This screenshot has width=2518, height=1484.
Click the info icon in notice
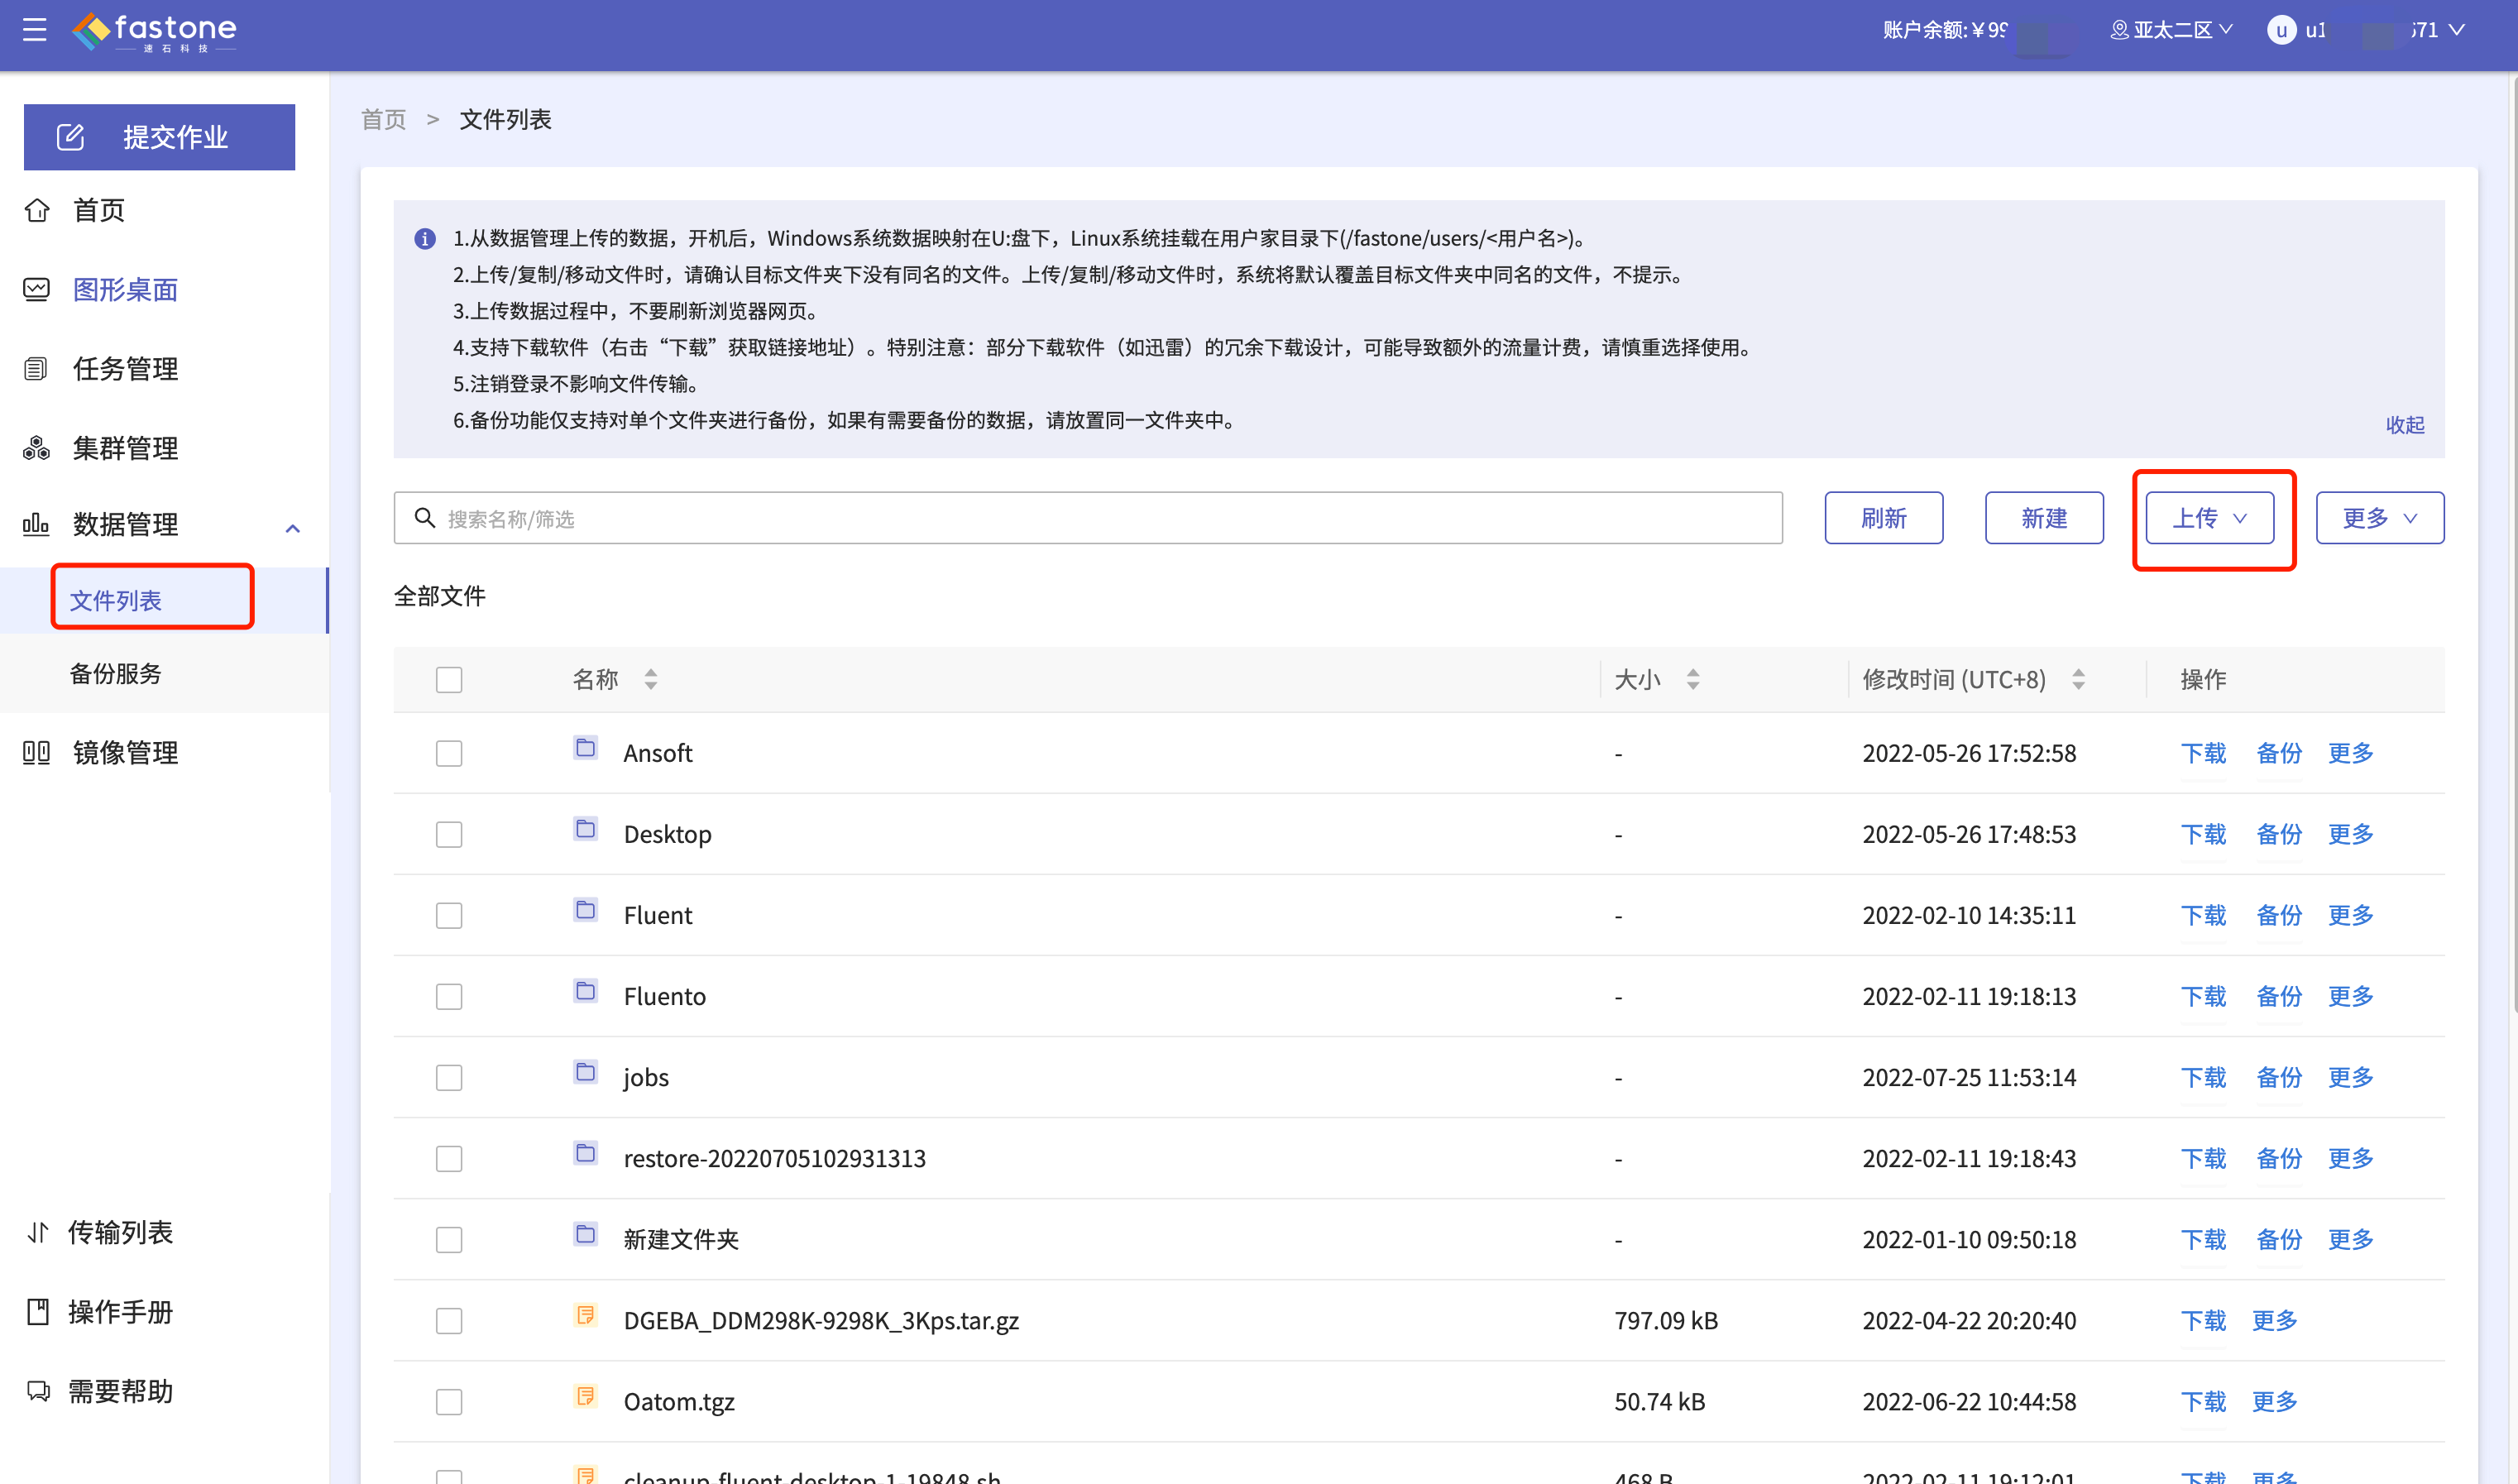point(425,239)
